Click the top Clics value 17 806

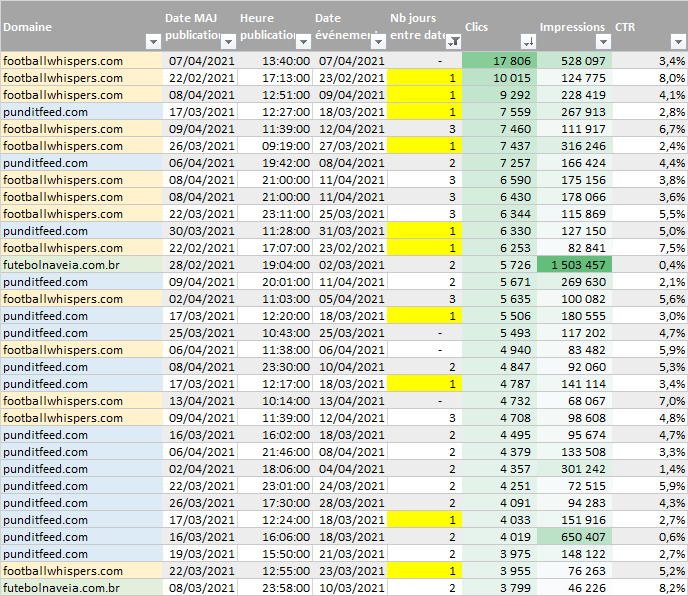(513, 61)
